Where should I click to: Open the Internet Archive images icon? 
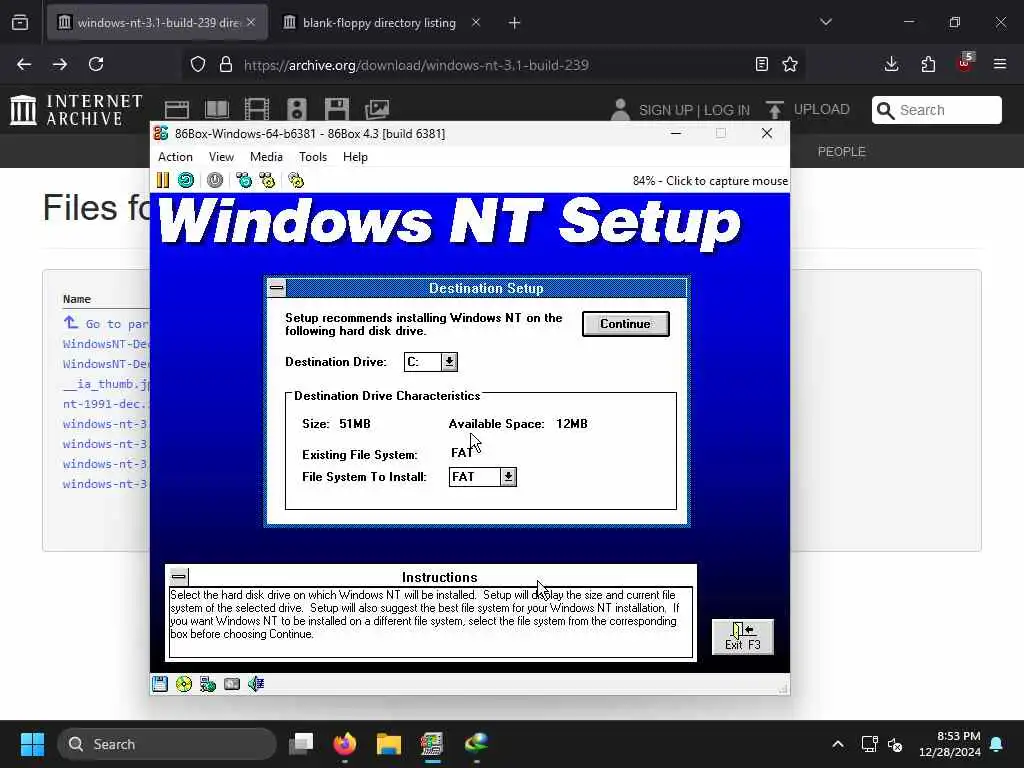[377, 110]
